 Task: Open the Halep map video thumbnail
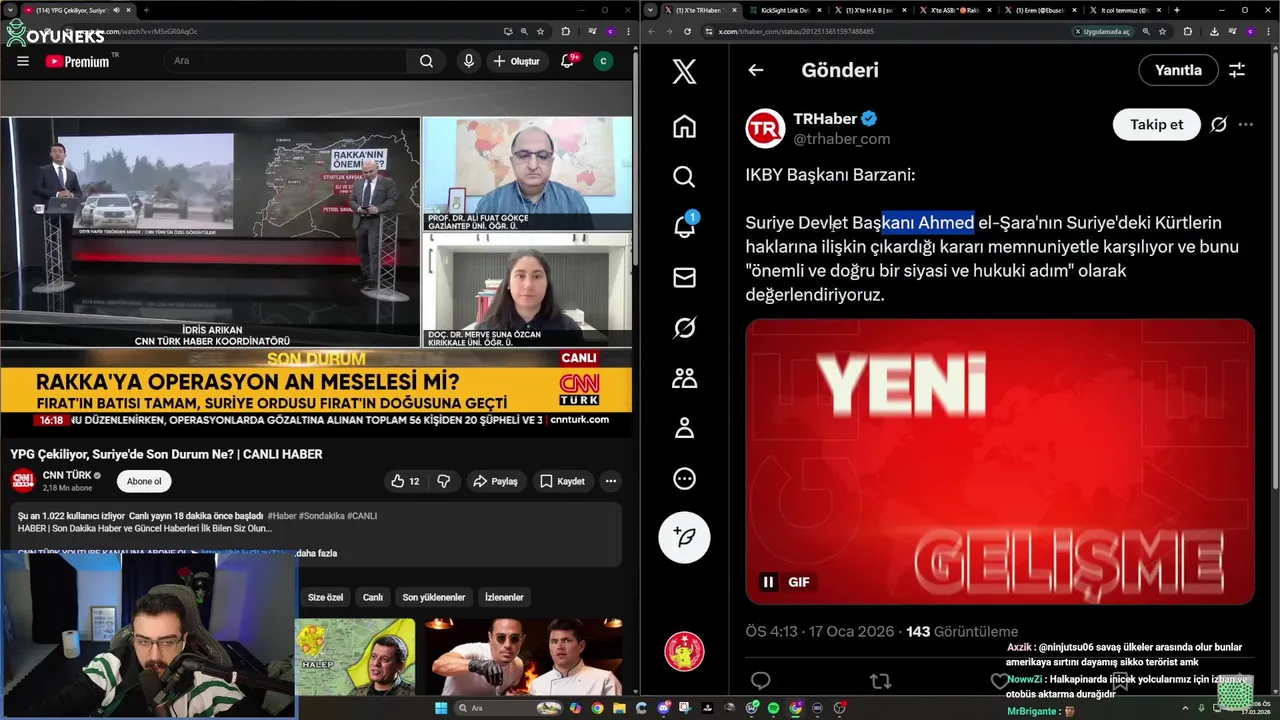point(354,657)
